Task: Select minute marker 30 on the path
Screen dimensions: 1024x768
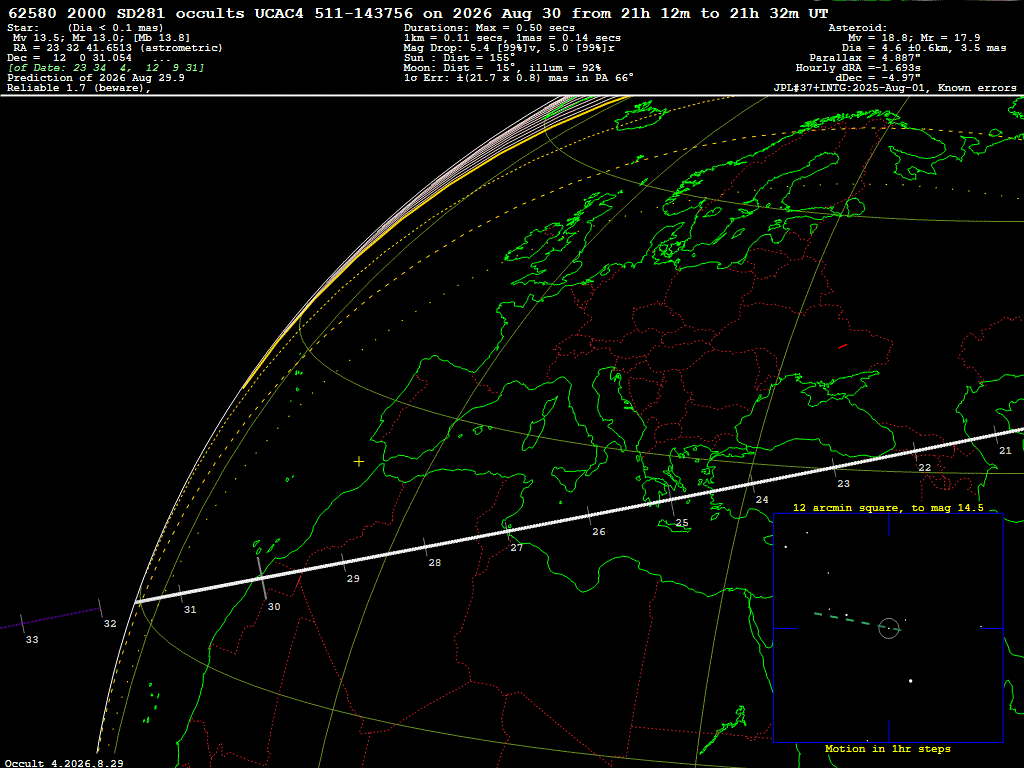Action: 274,607
